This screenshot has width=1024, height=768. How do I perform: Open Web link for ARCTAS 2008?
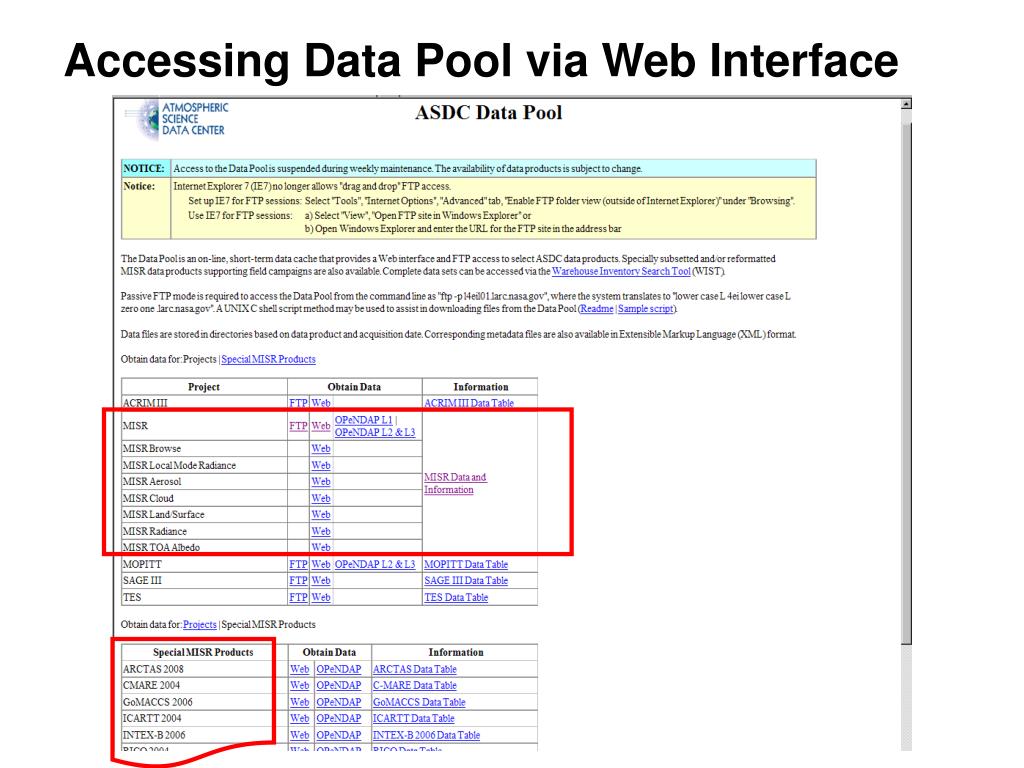300,669
